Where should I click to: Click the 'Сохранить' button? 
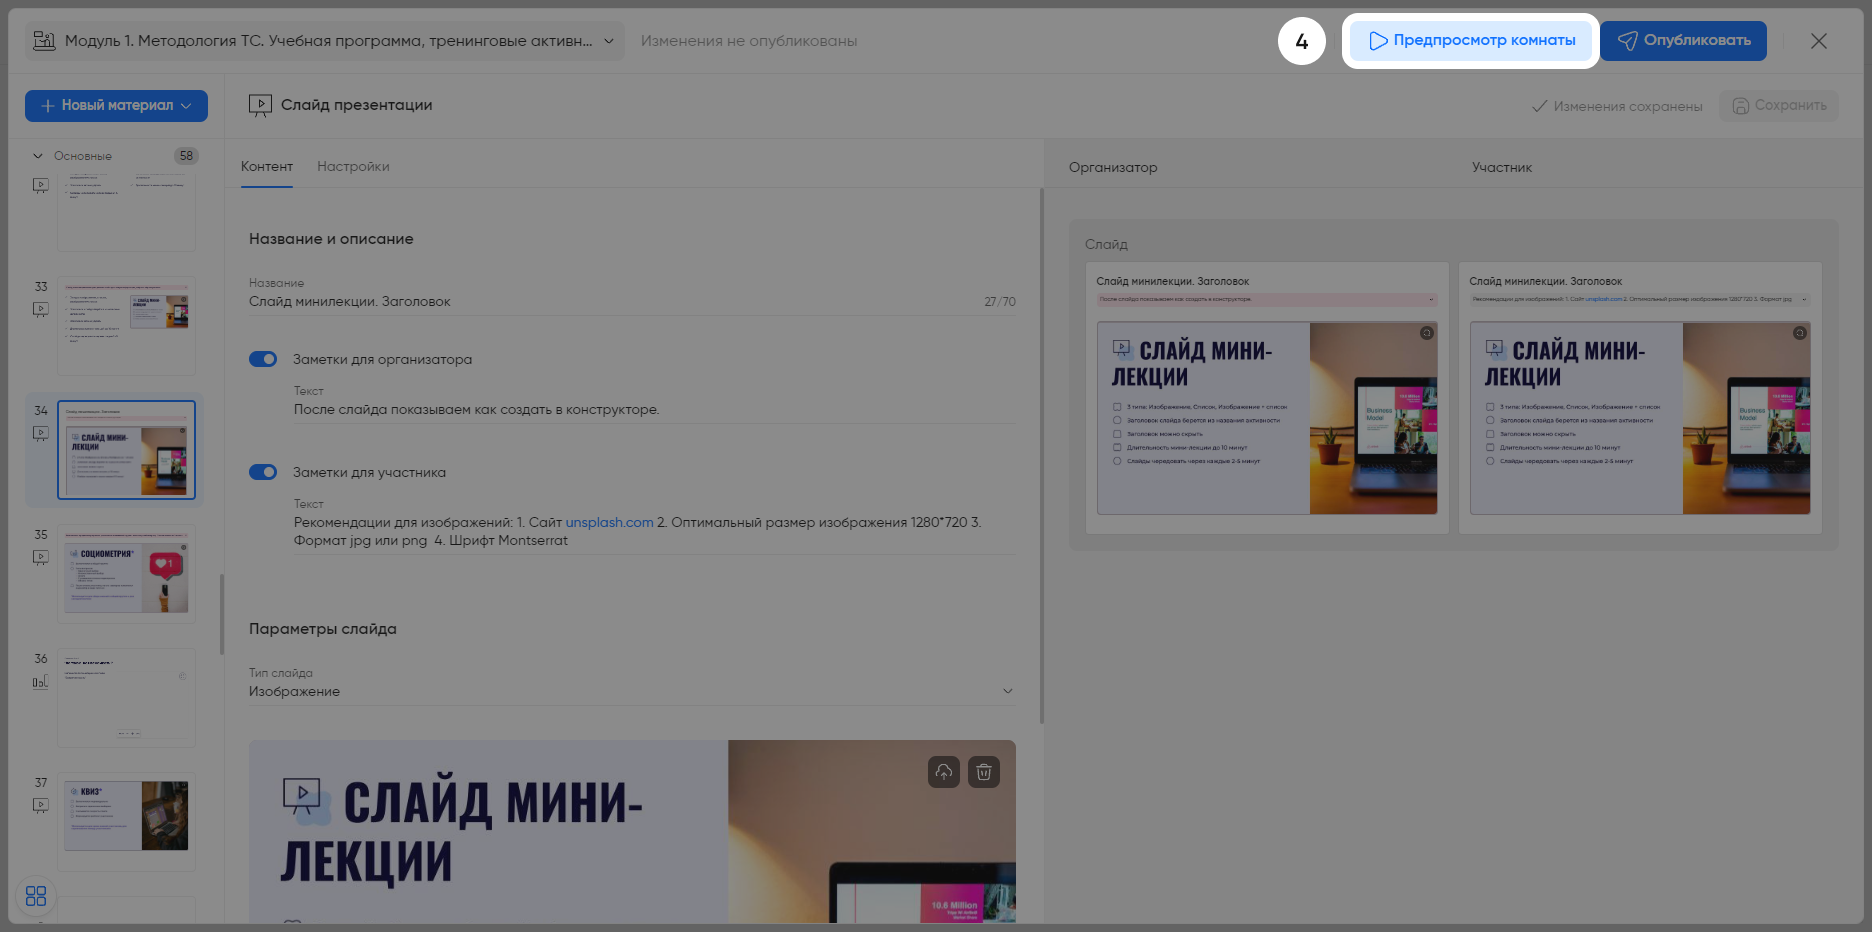(1779, 106)
